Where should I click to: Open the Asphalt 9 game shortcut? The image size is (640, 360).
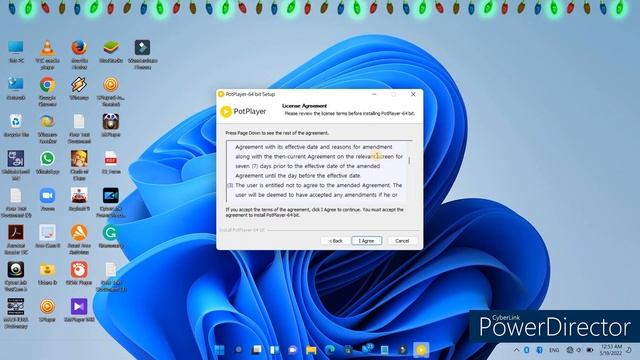click(79, 199)
